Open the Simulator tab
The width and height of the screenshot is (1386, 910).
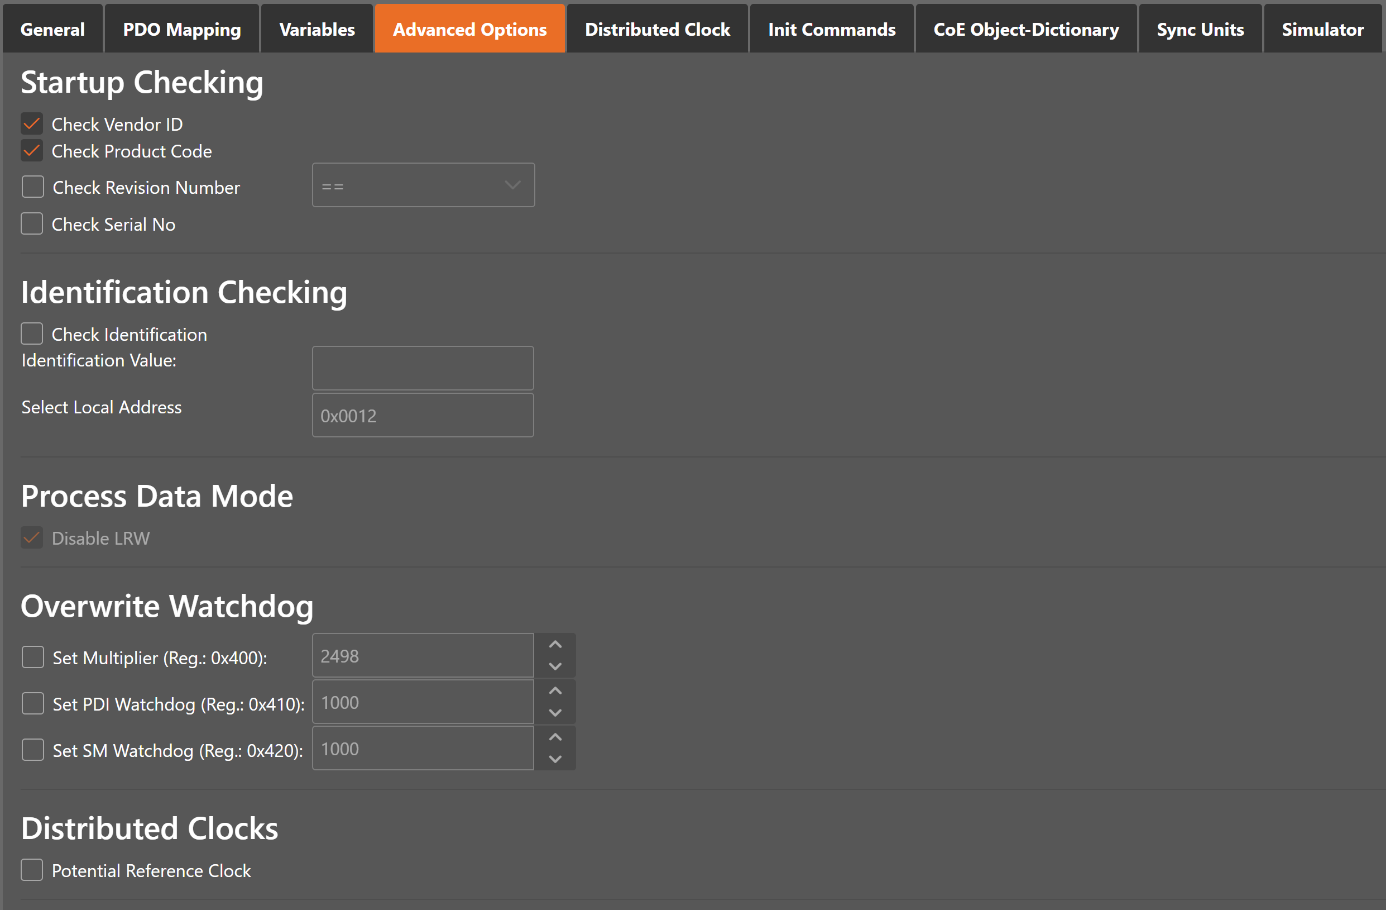tap(1322, 28)
